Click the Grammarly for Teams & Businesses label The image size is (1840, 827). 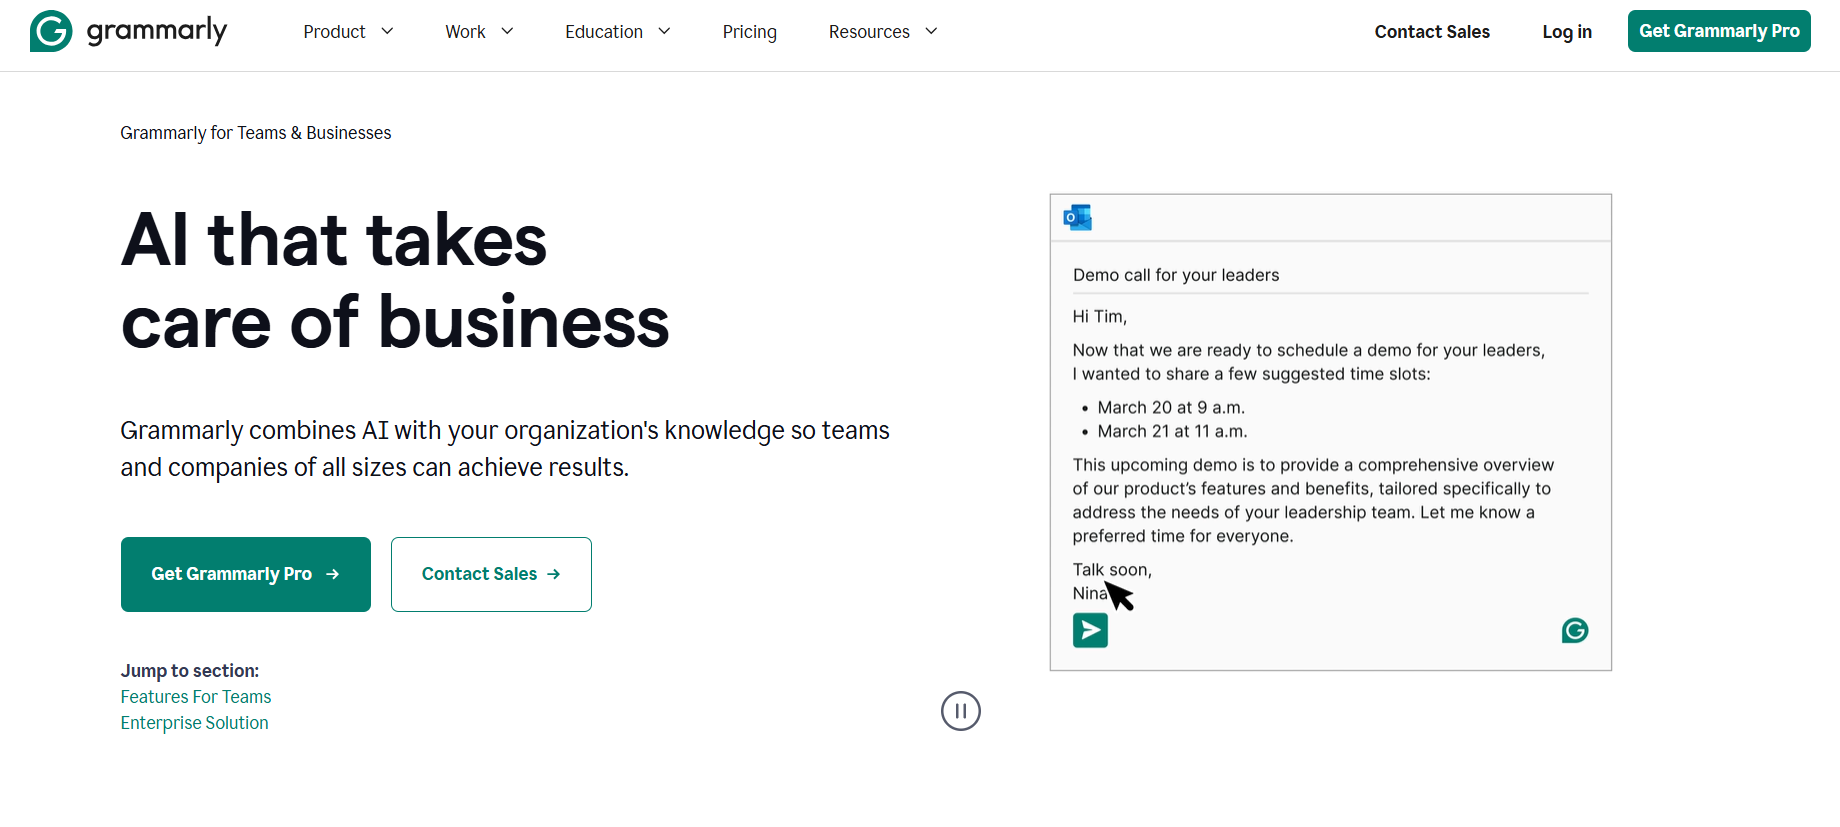pos(256,133)
